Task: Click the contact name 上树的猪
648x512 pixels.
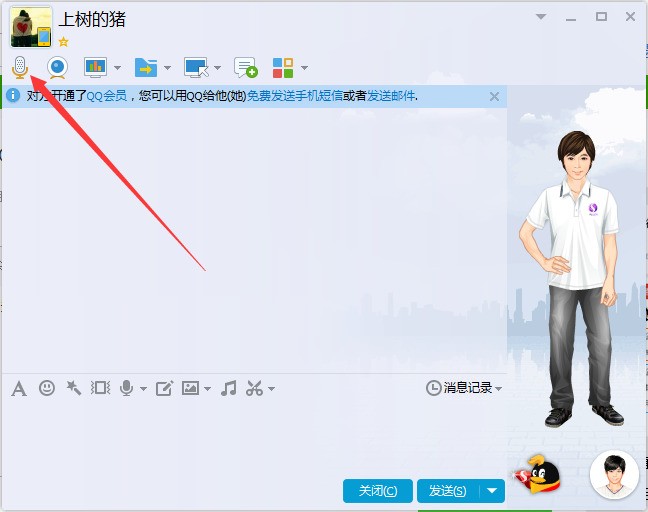Action: pos(92,19)
